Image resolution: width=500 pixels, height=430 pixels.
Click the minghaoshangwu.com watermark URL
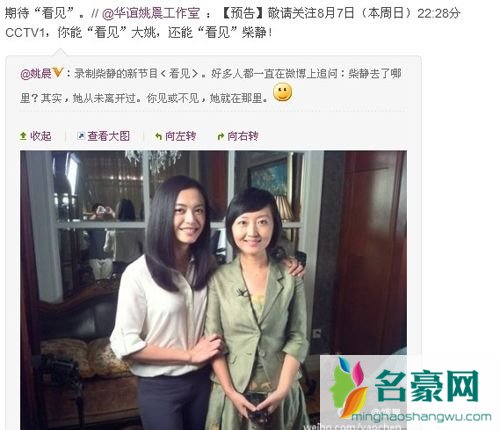421,417
